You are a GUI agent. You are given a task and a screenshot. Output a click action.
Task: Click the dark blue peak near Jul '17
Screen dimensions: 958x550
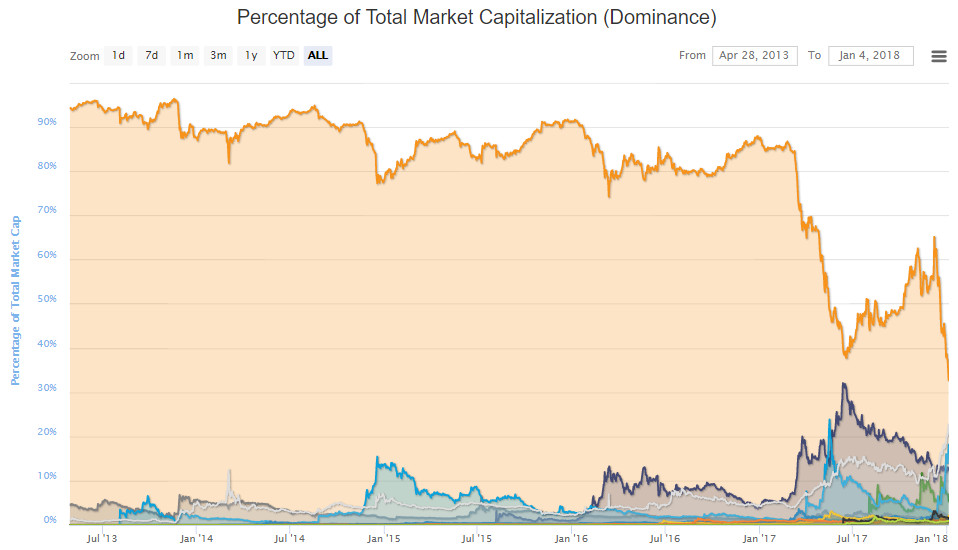coord(844,384)
